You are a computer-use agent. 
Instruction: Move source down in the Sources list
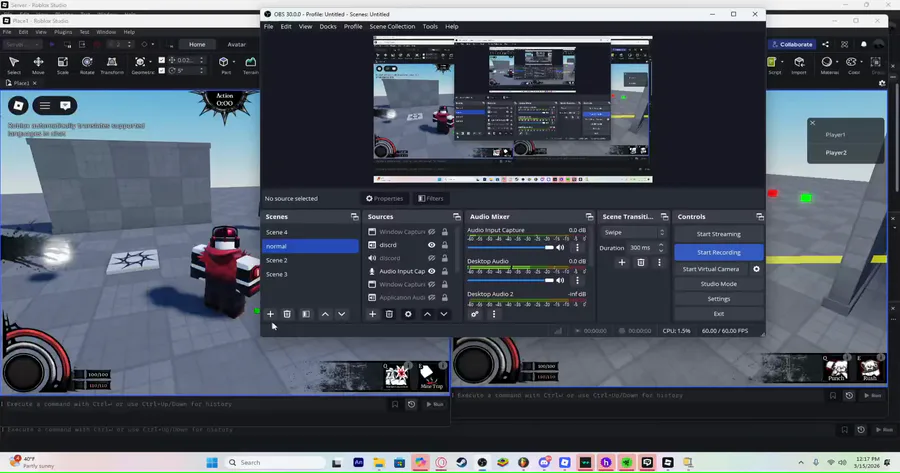(x=444, y=314)
